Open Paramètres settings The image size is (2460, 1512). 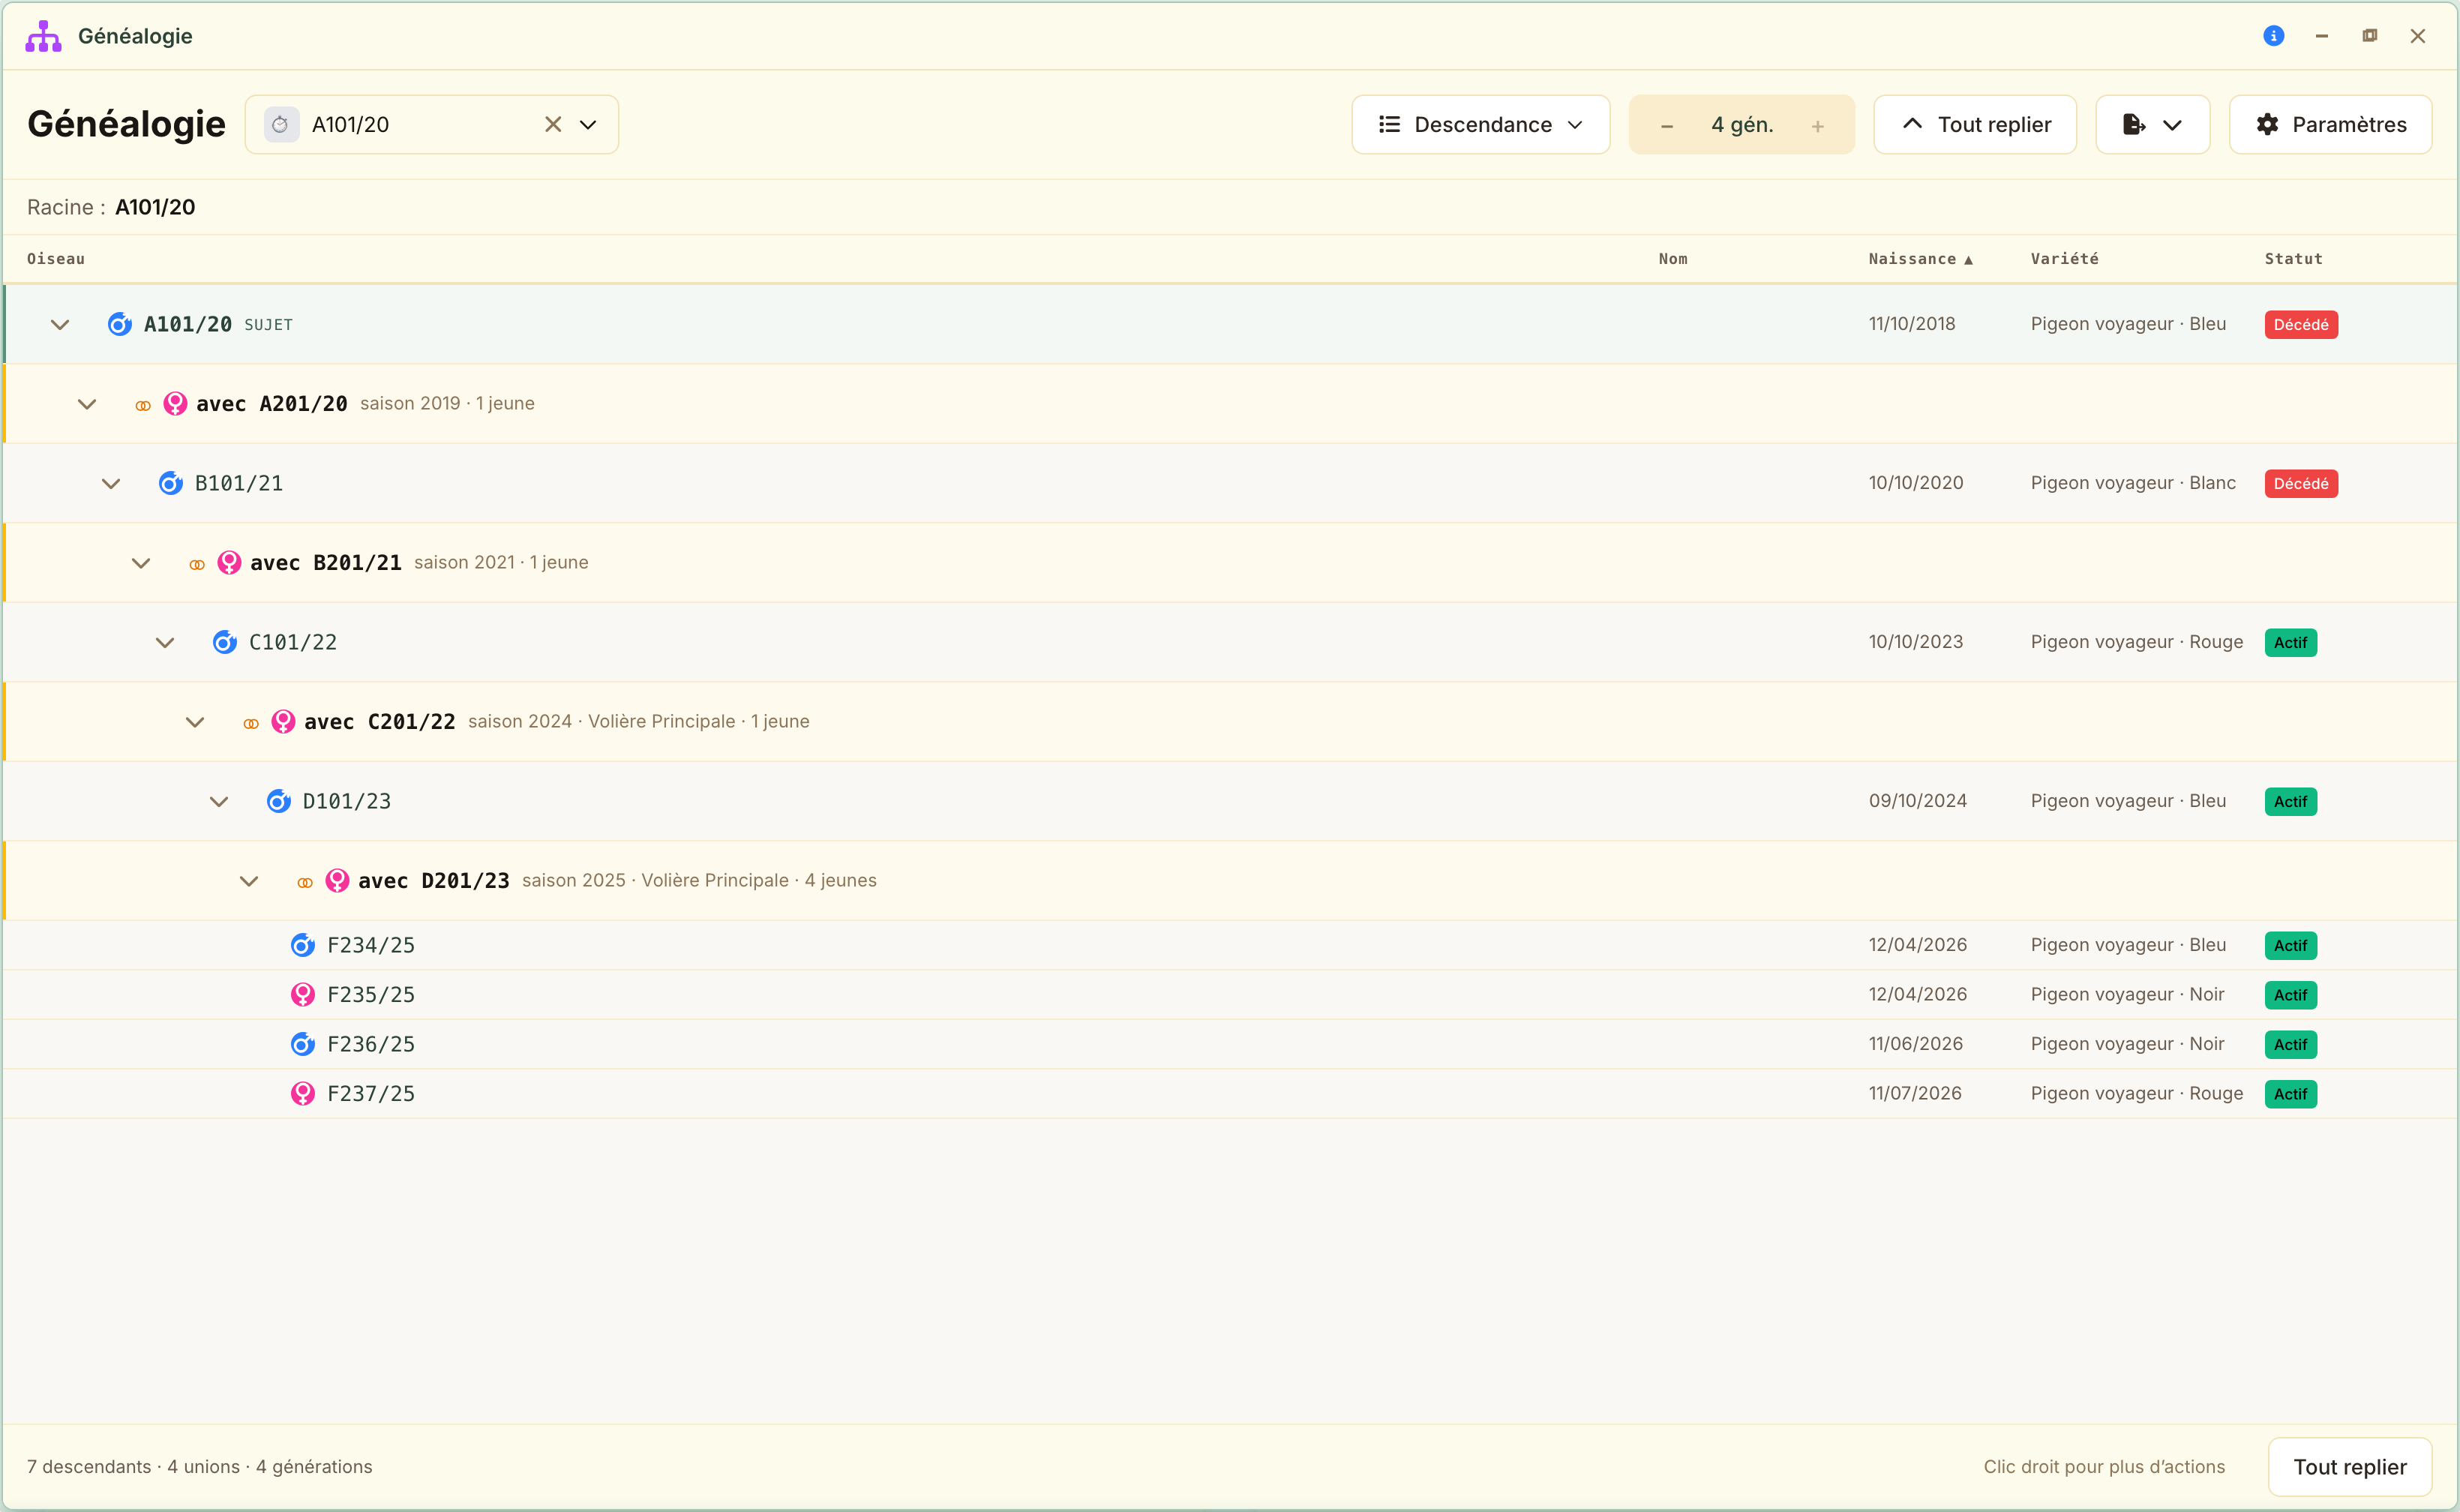[2330, 124]
